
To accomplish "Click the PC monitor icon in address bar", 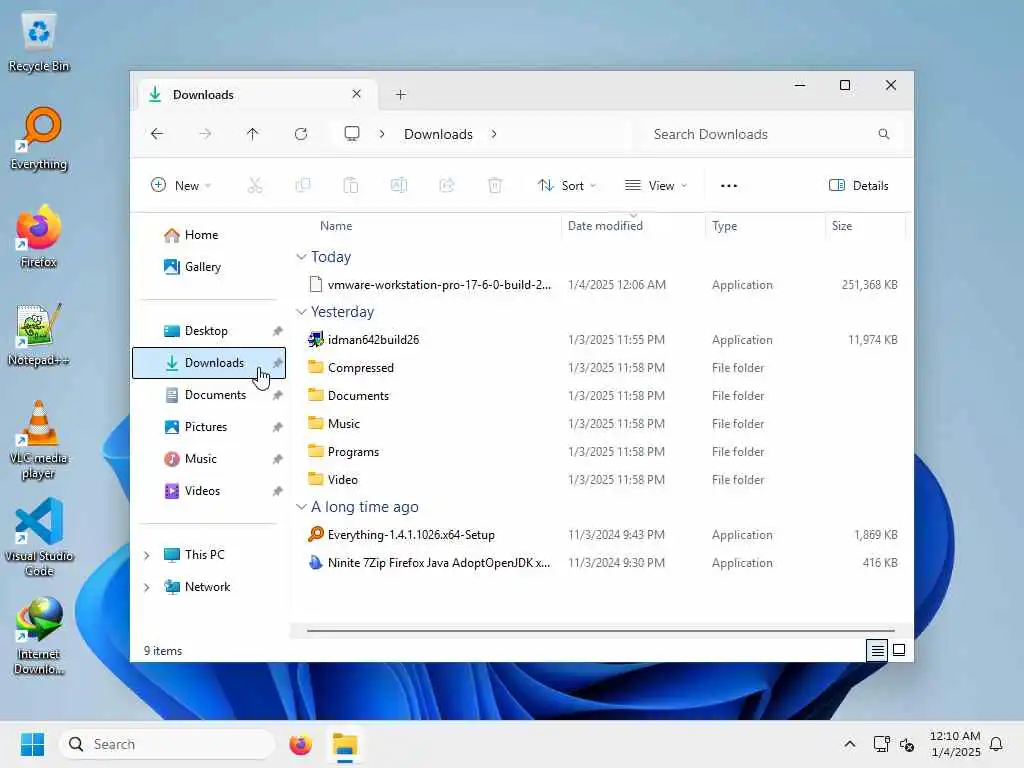I will click(352, 134).
